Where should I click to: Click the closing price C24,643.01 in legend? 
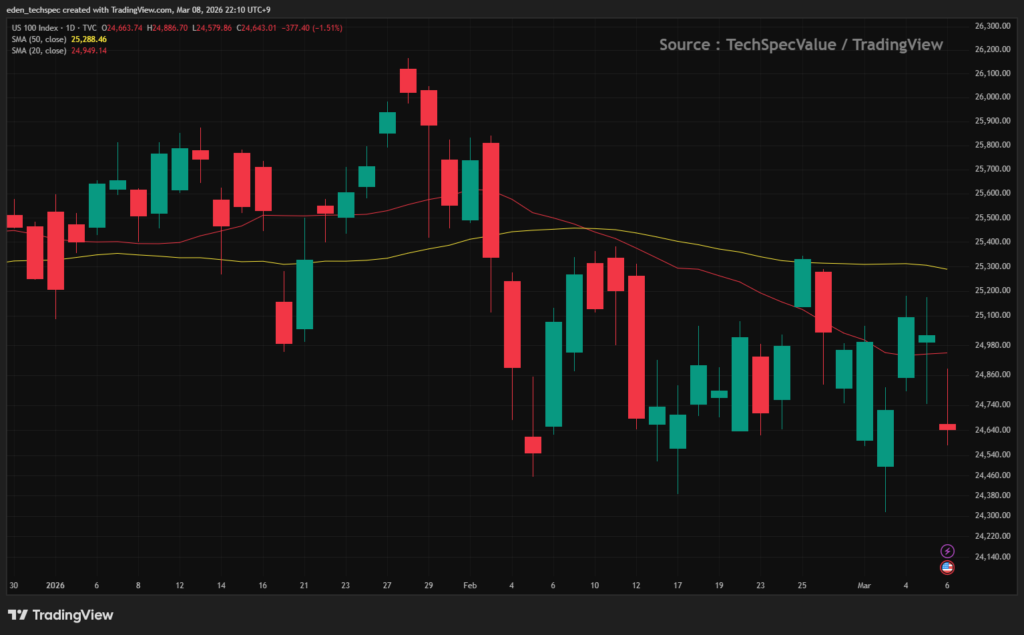click(257, 28)
